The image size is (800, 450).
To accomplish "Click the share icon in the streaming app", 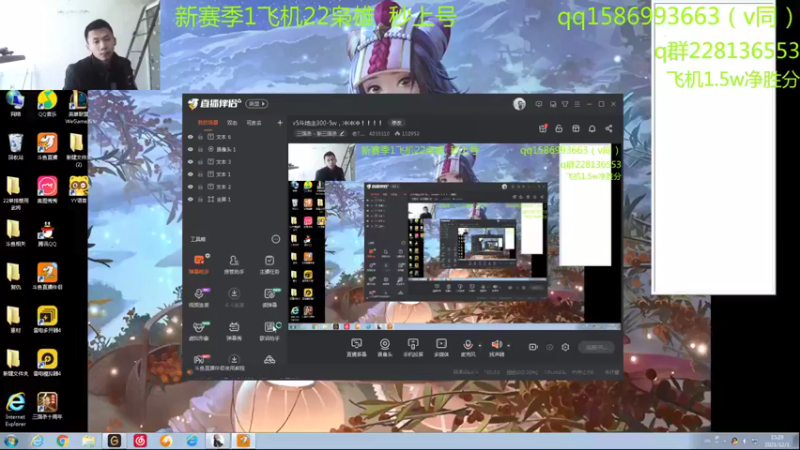I will tap(609, 129).
